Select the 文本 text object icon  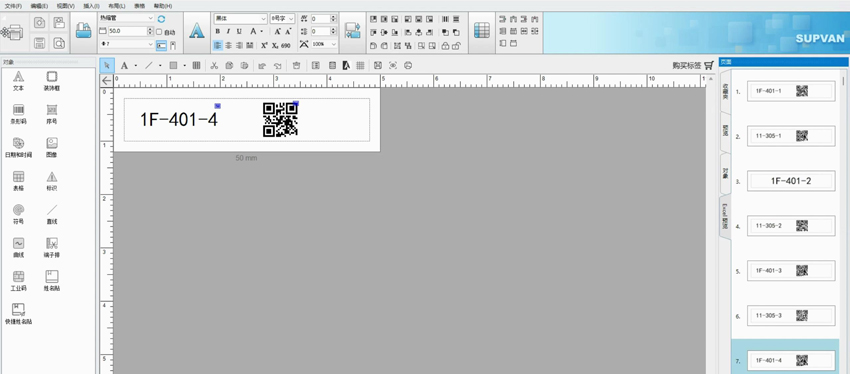pos(18,80)
